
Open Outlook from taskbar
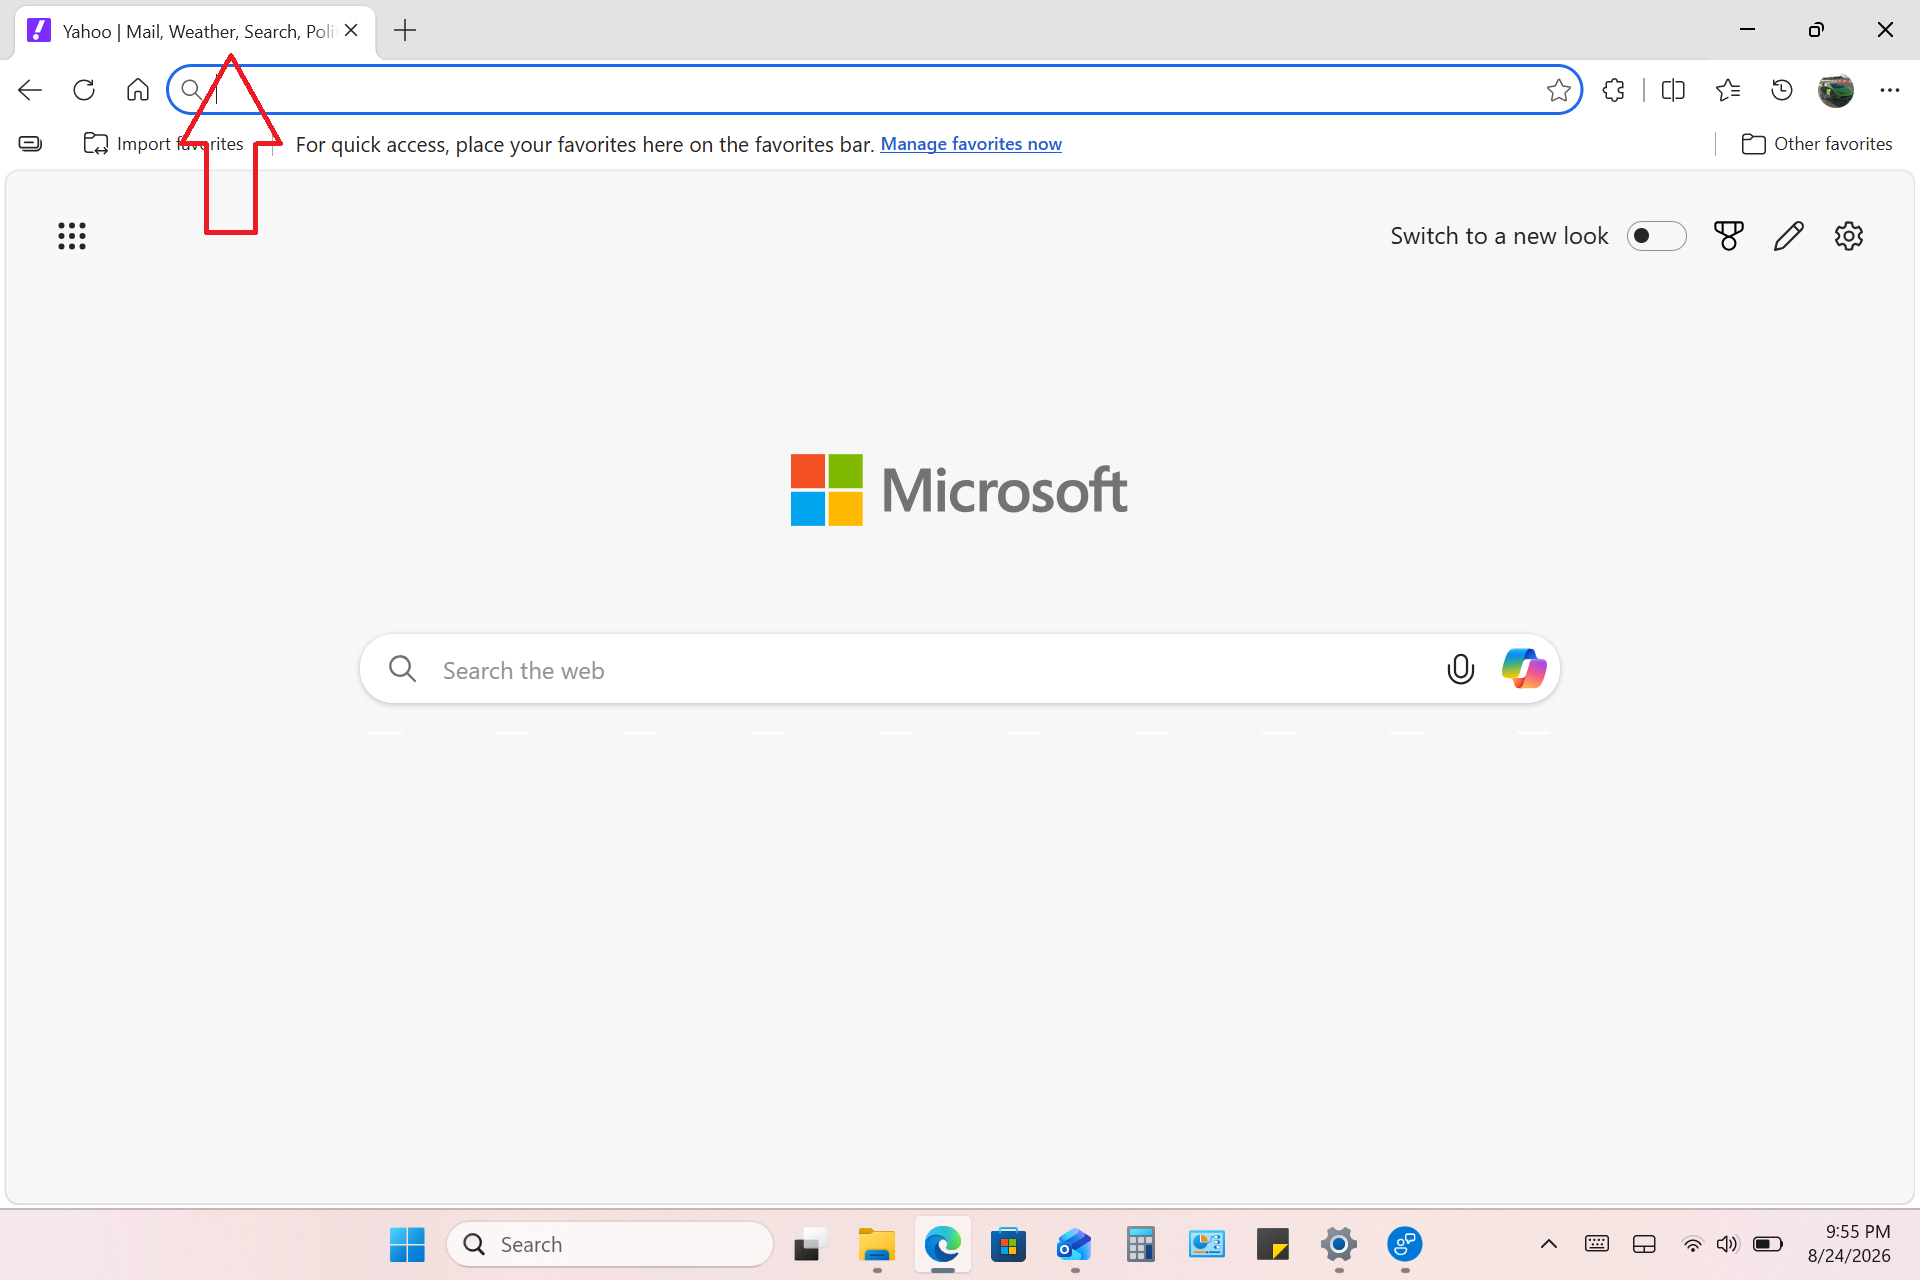coord(1075,1245)
